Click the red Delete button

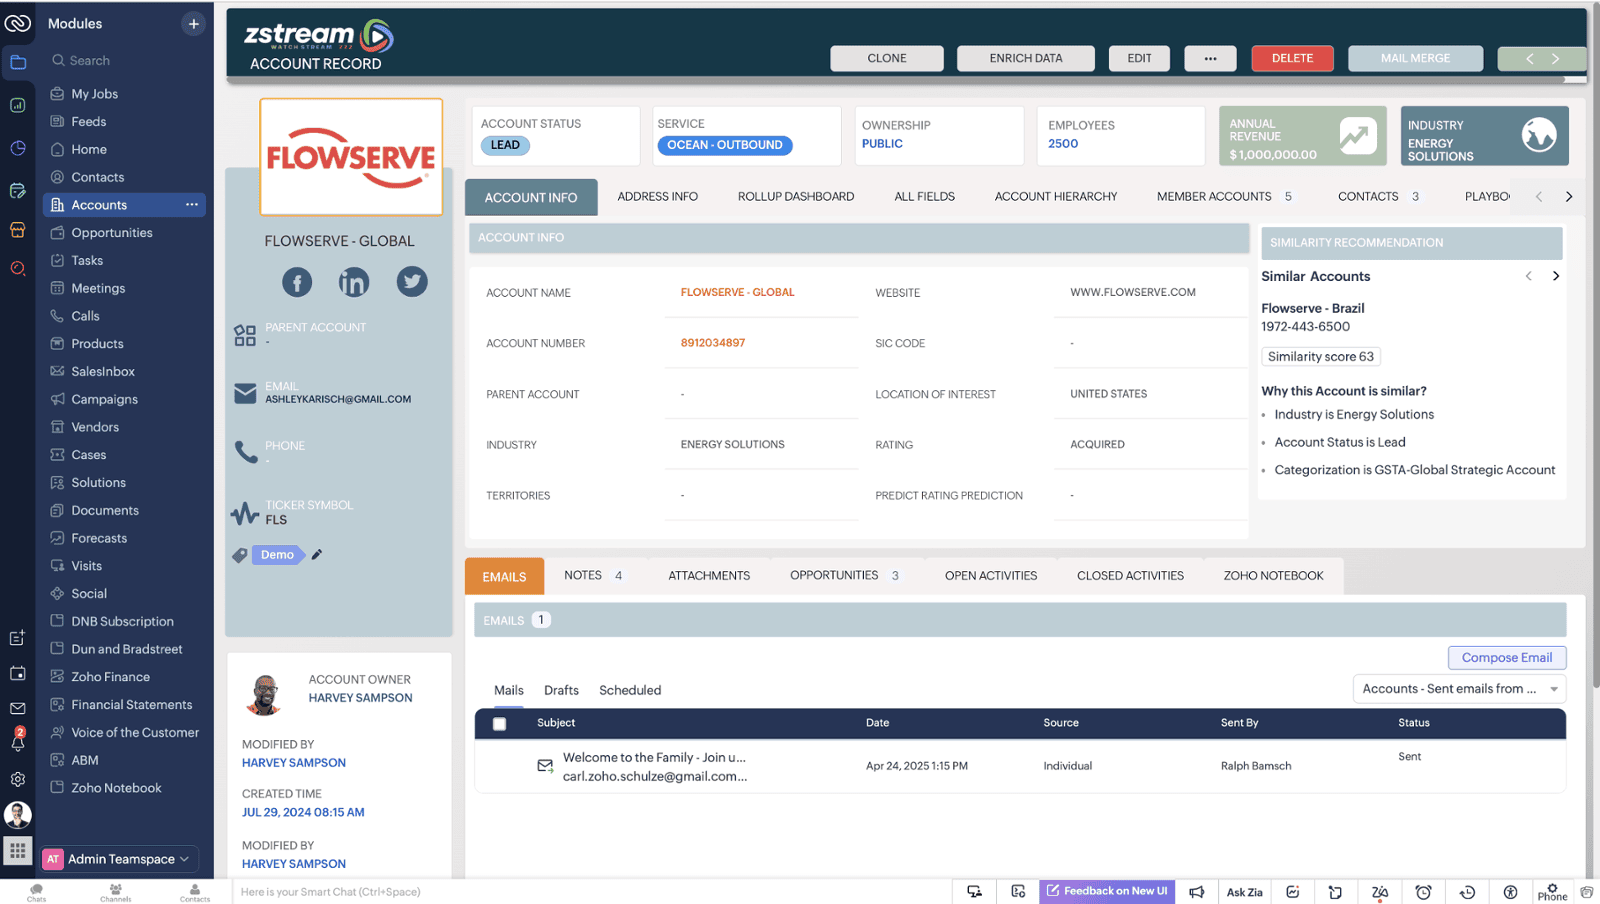(1292, 59)
